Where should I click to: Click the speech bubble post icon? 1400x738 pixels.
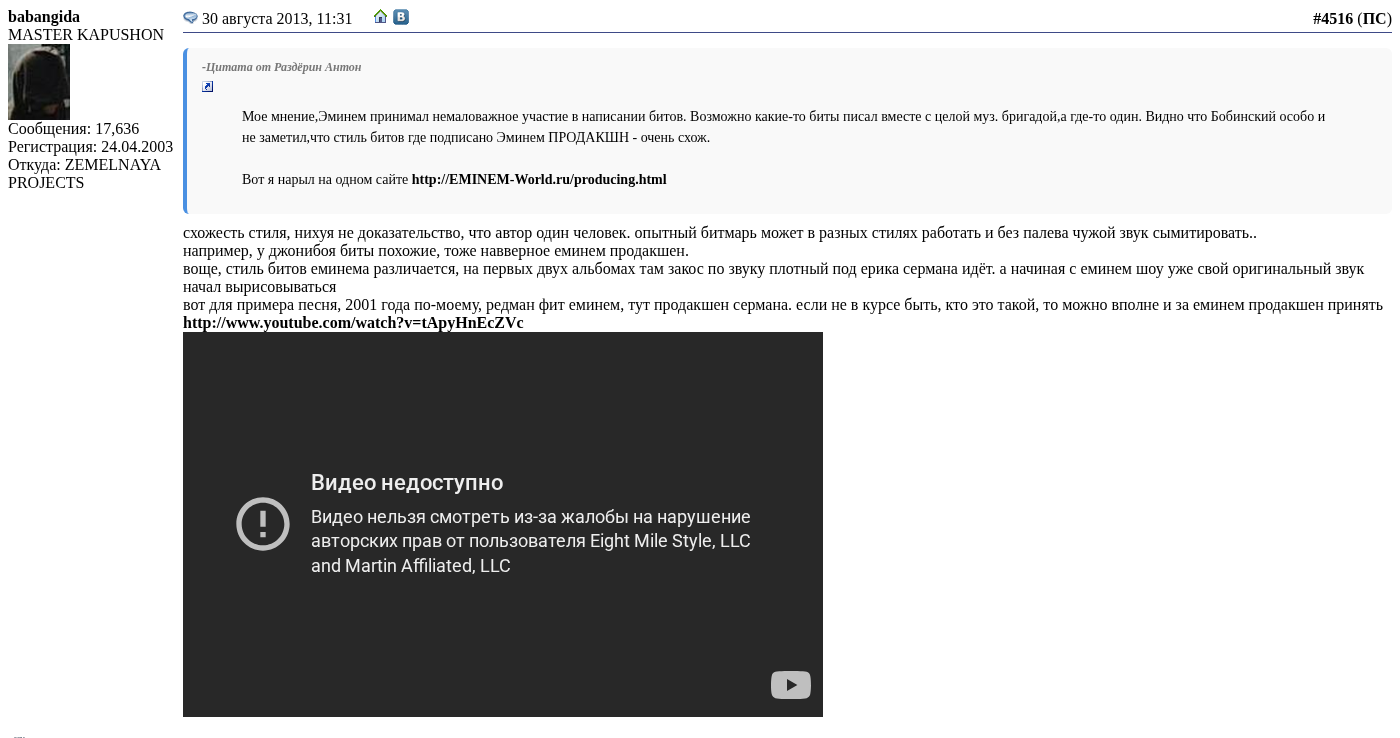190,18
